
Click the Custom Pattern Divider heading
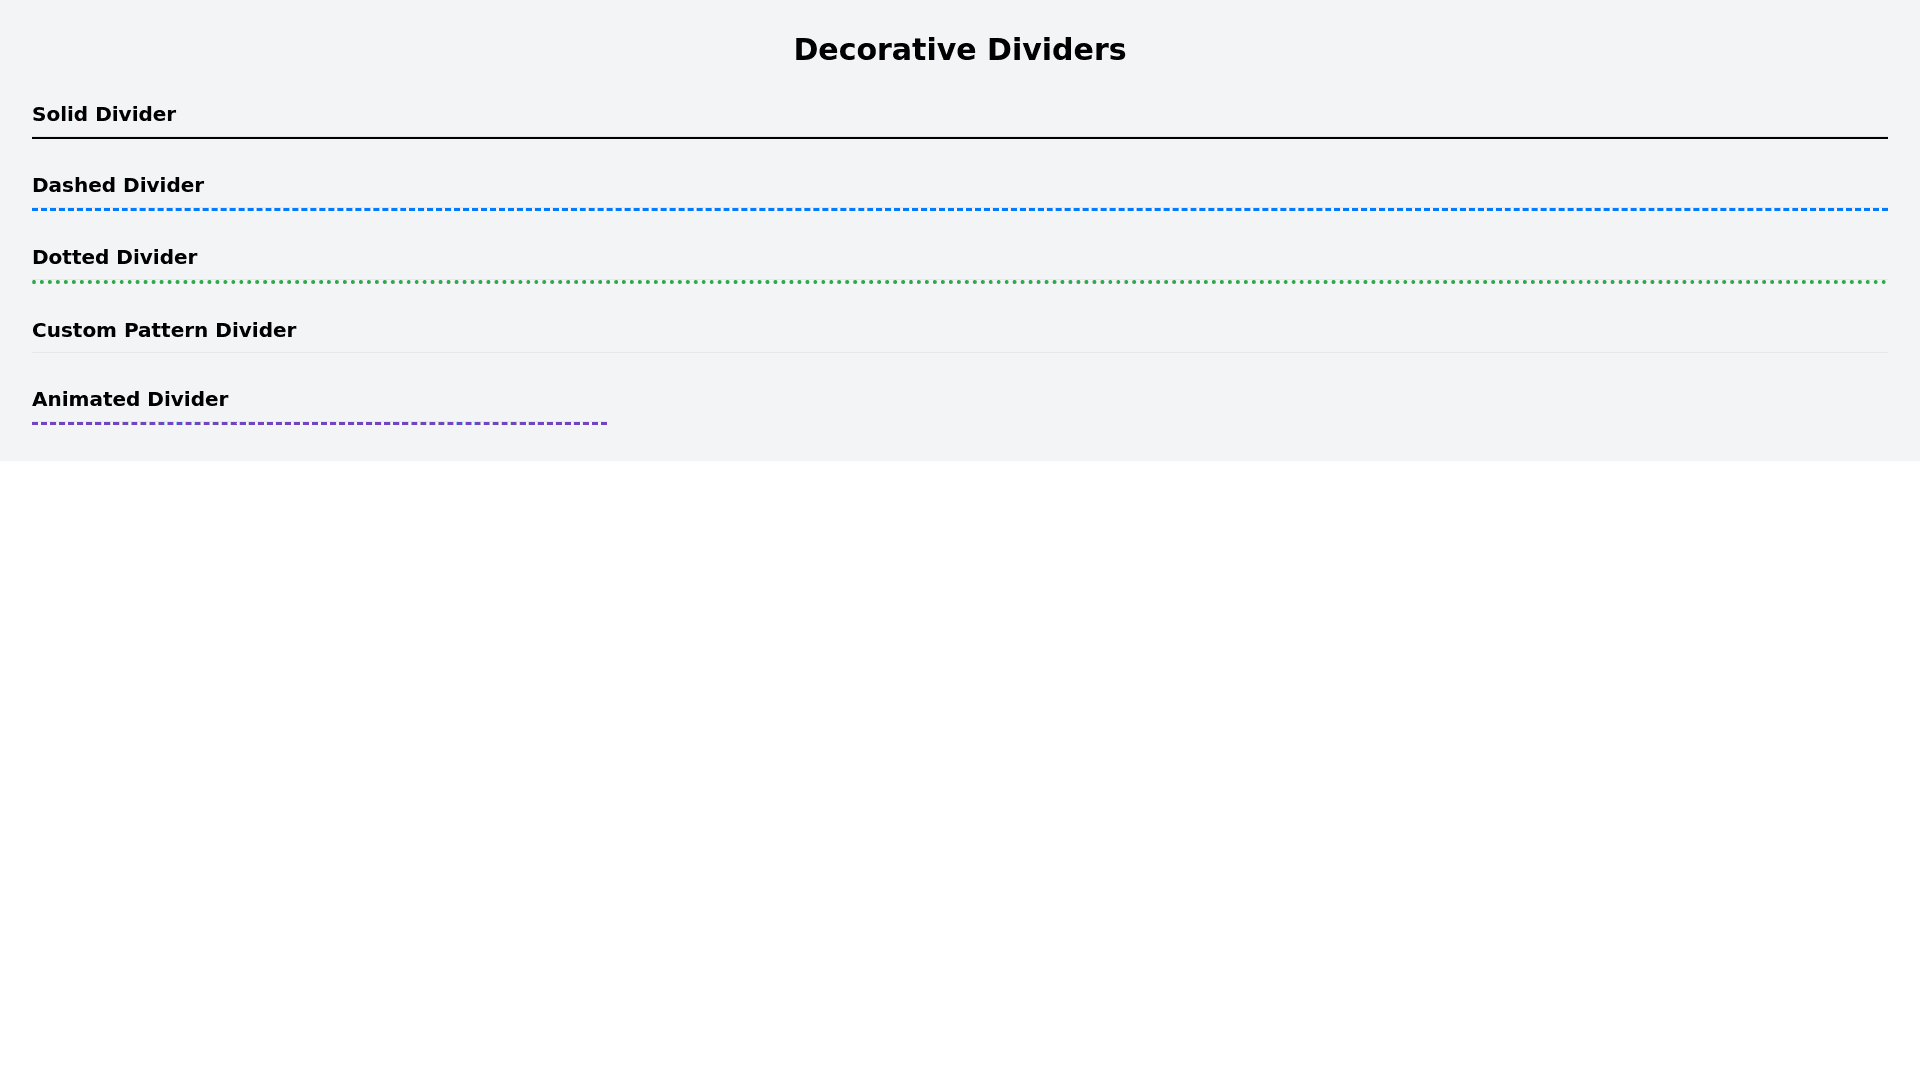[164, 330]
